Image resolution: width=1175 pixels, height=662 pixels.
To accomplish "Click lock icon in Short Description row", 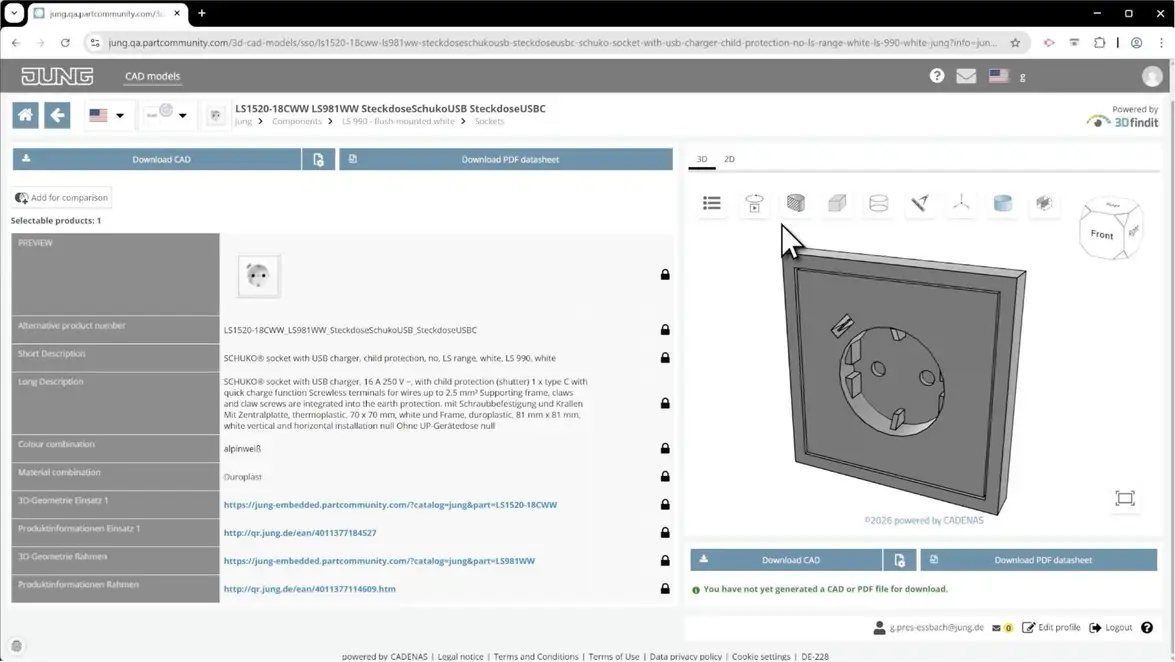I will tap(665, 358).
